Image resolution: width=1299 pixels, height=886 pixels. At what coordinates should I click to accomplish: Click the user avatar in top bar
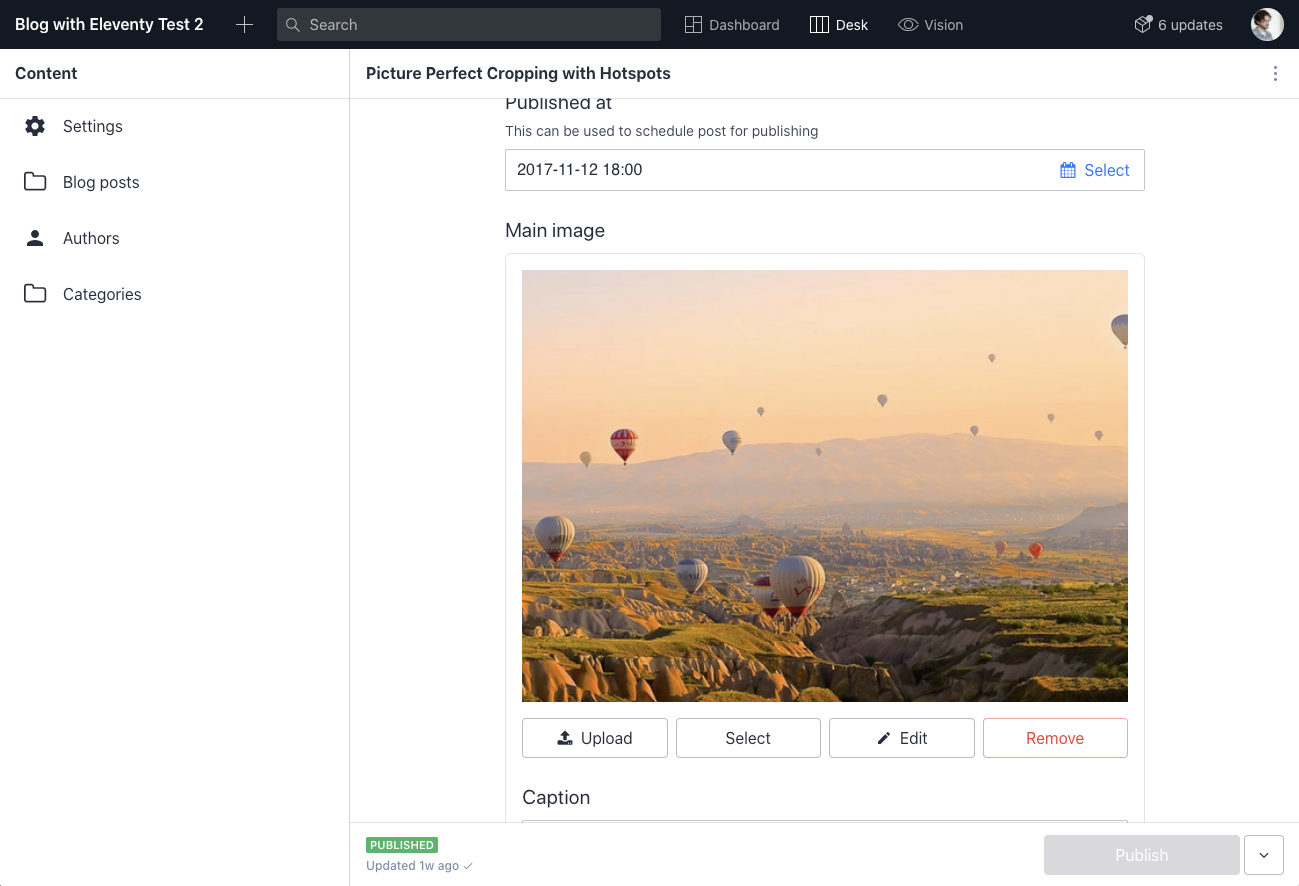[1266, 24]
